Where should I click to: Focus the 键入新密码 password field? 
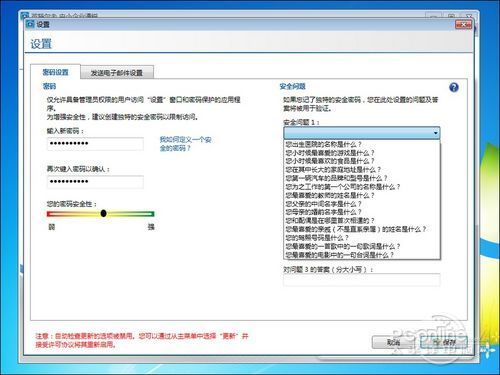click(x=95, y=144)
